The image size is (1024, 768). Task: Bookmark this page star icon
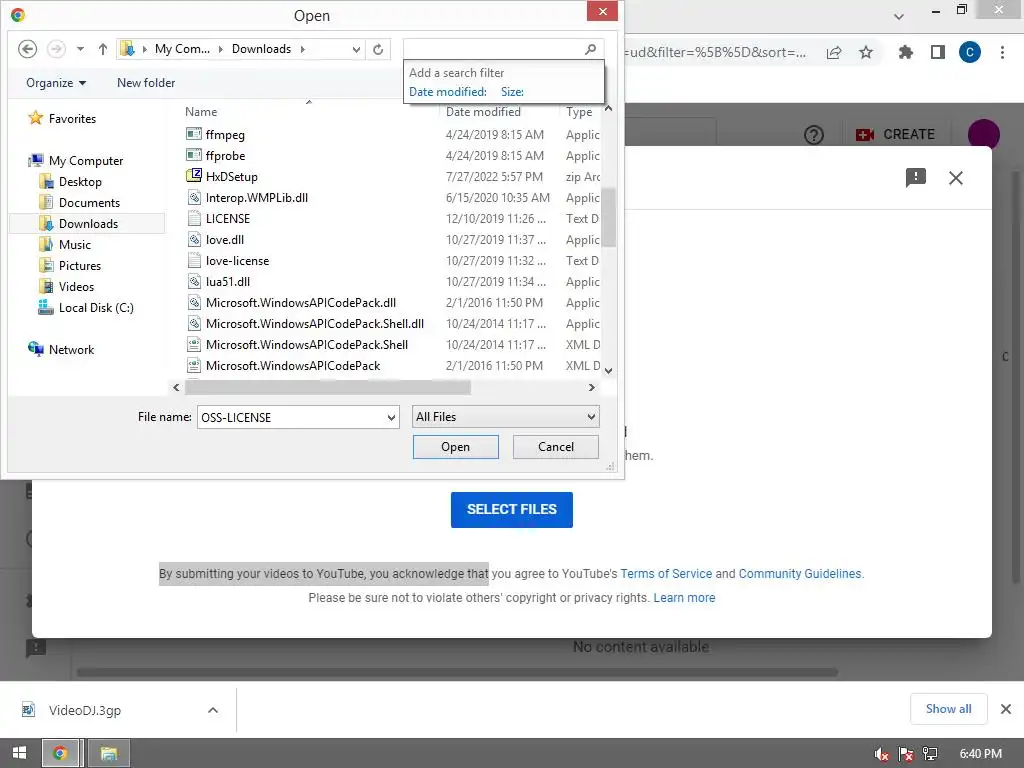[865, 52]
